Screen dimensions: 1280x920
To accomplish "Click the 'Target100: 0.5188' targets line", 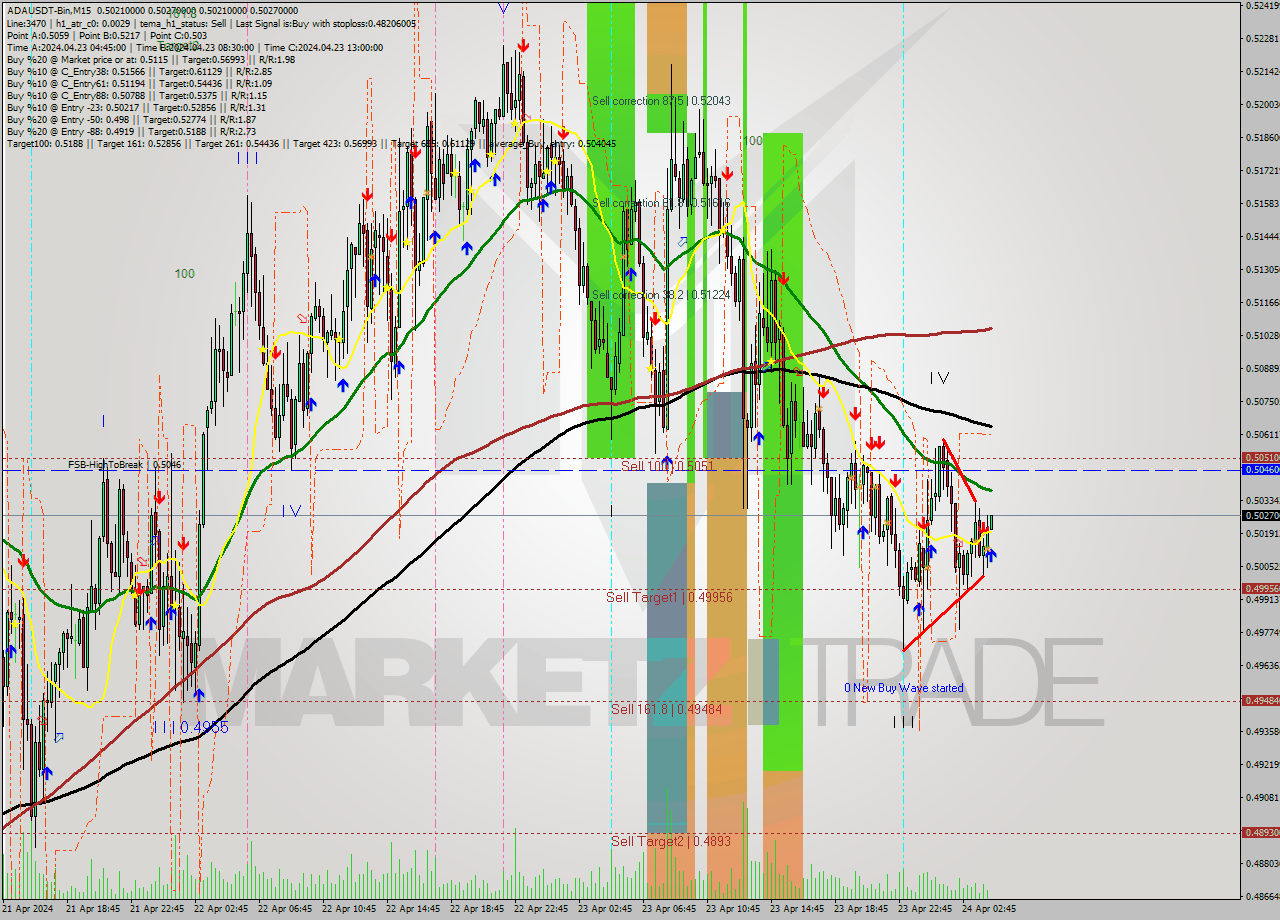I will [310, 144].
